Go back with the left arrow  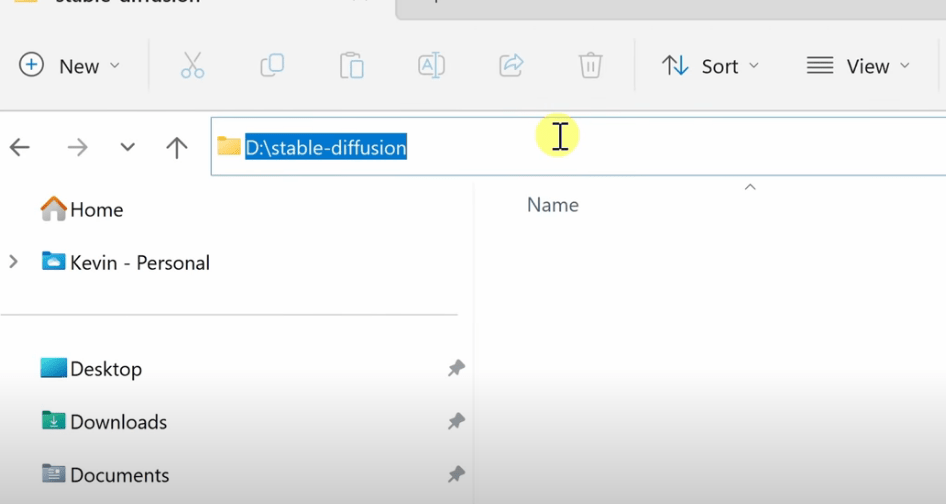point(20,148)
